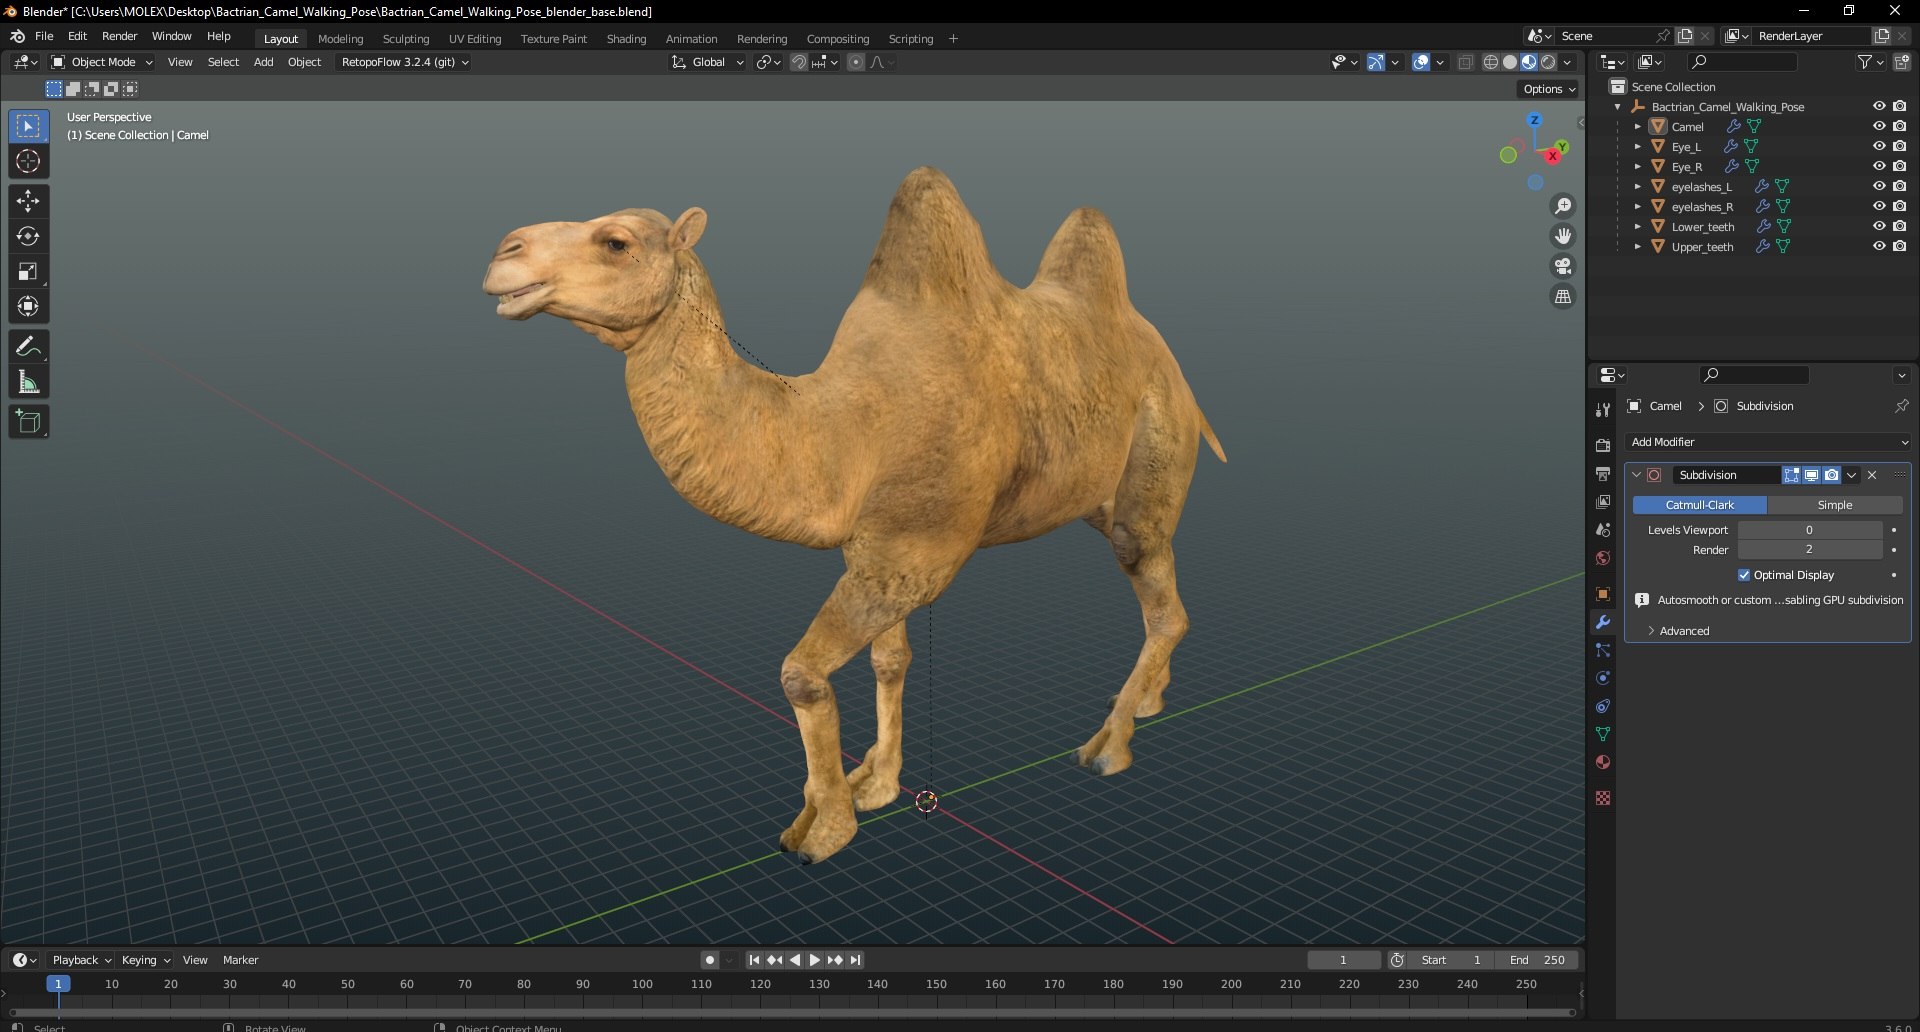Remove the Subdivision modifier
Screen dimensions: 1920x1032
[x=1872, y=475]
